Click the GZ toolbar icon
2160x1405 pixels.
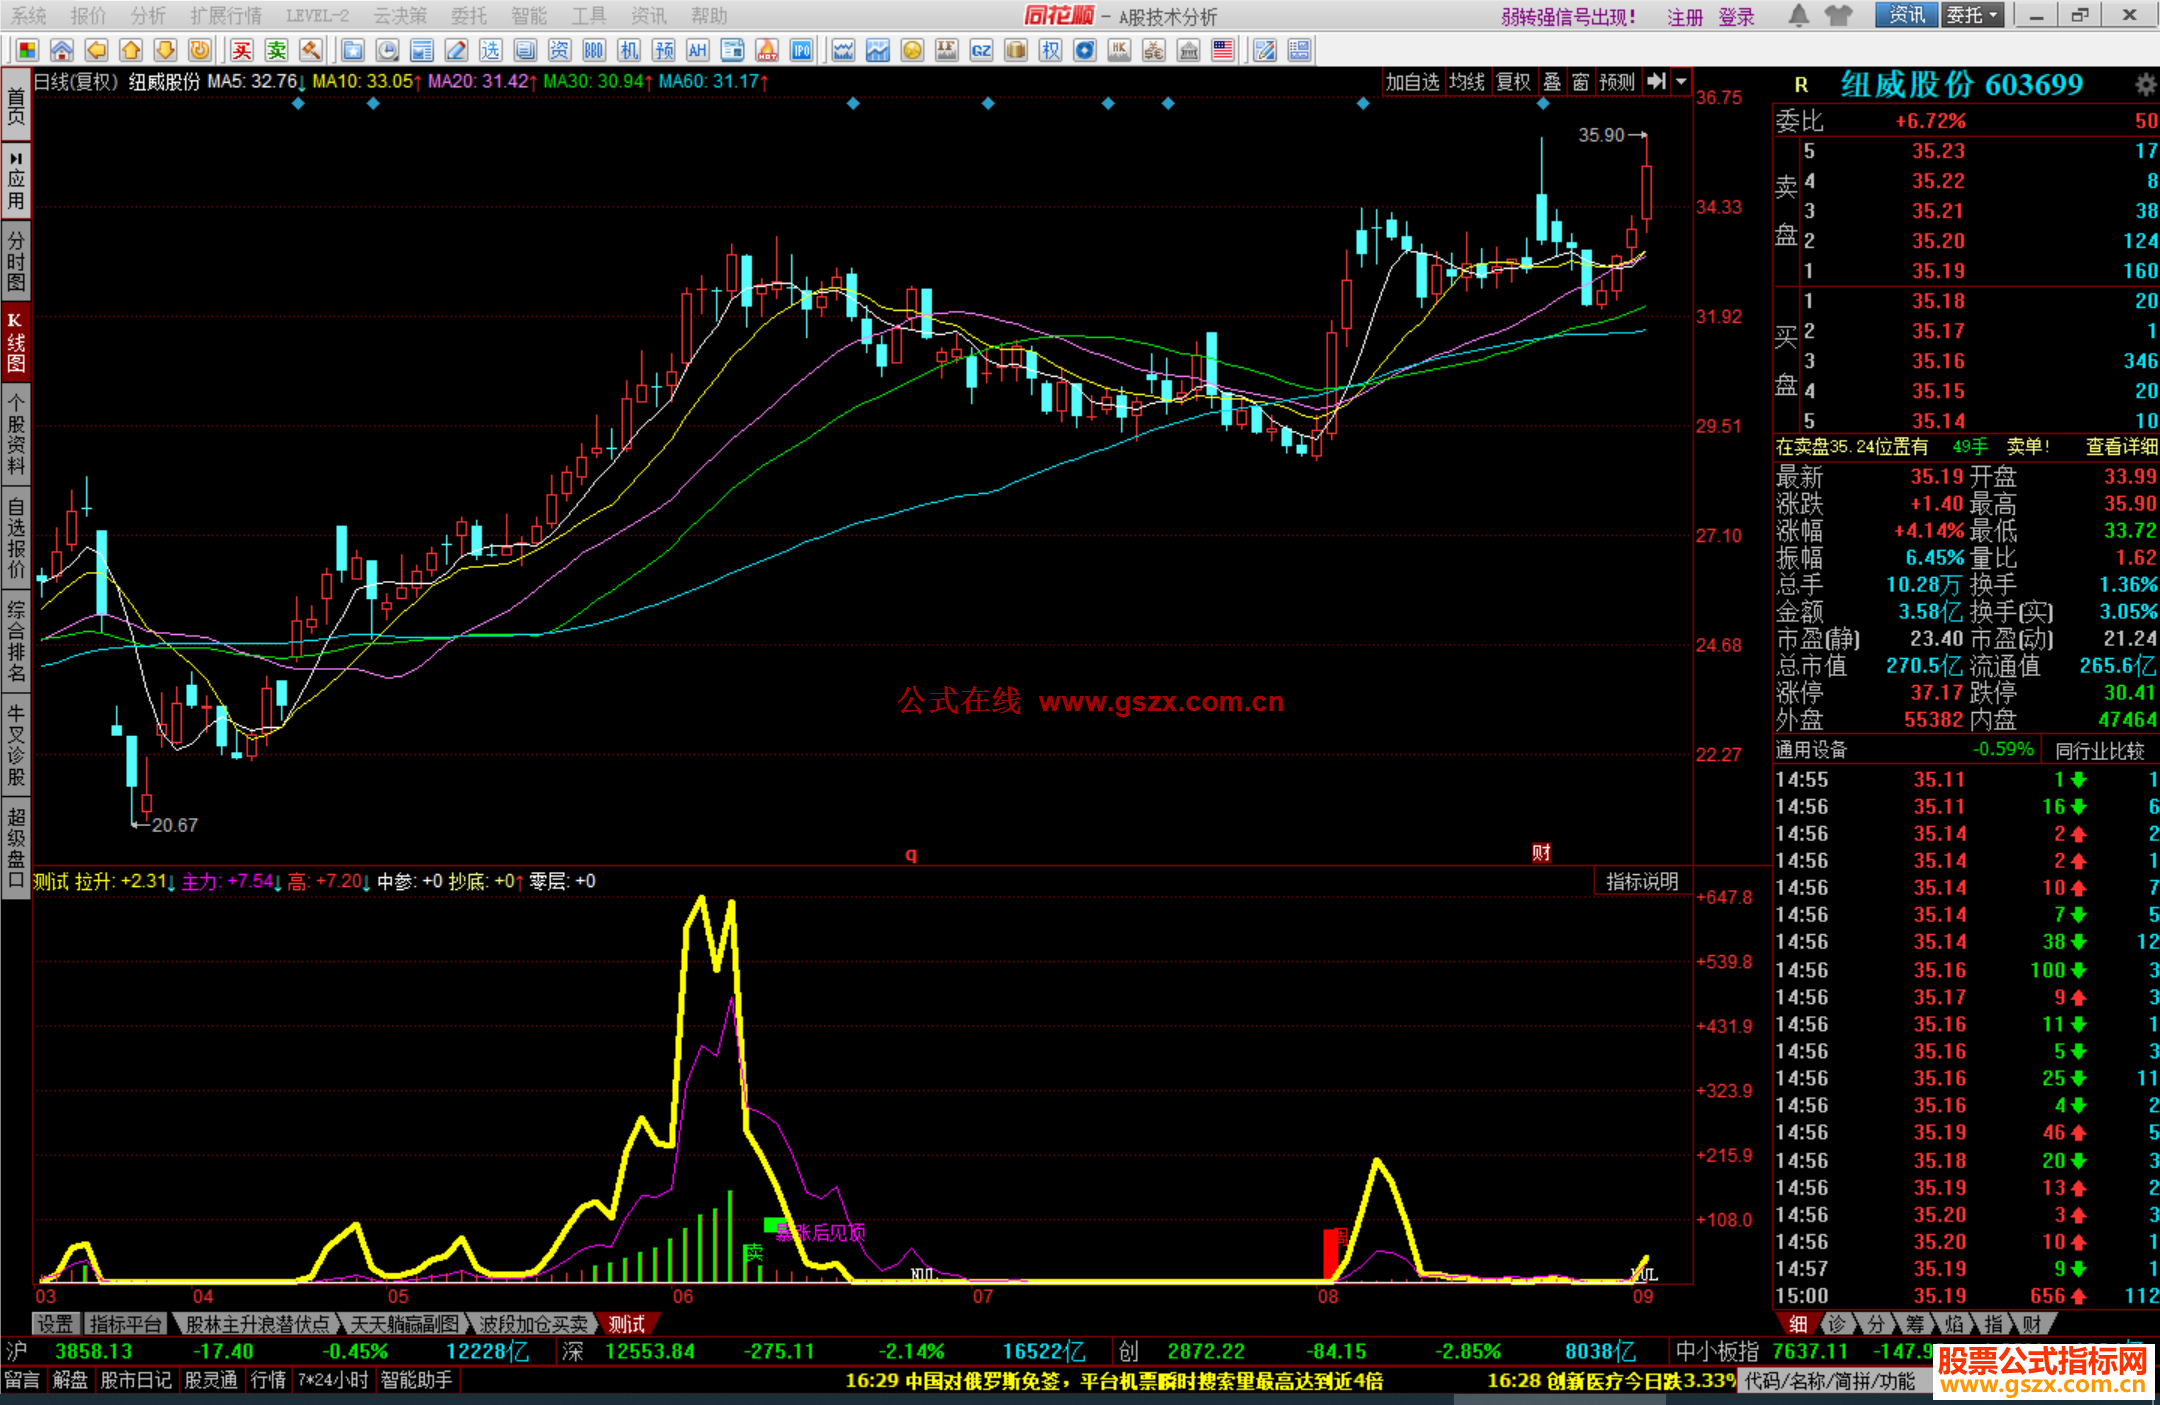pos(981,50)
